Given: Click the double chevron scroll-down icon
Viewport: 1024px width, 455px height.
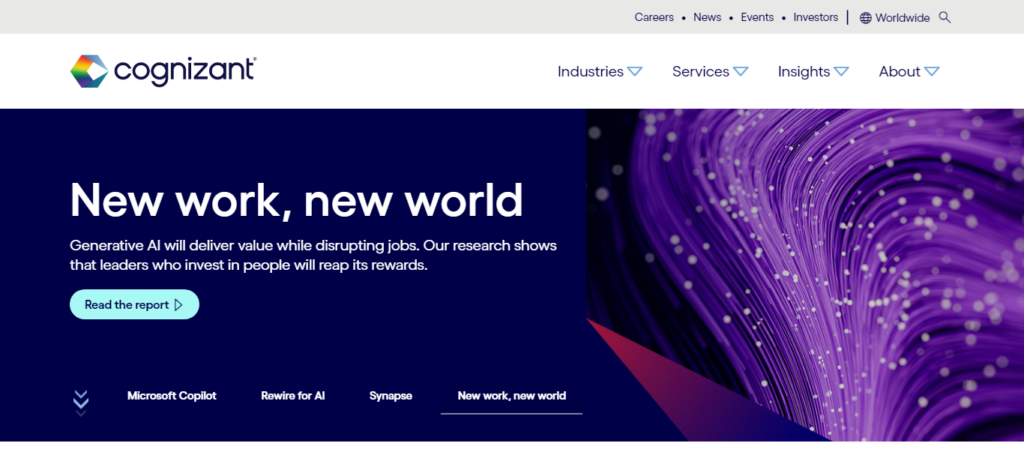Looking at the screenshot, I should coord(81,401).
